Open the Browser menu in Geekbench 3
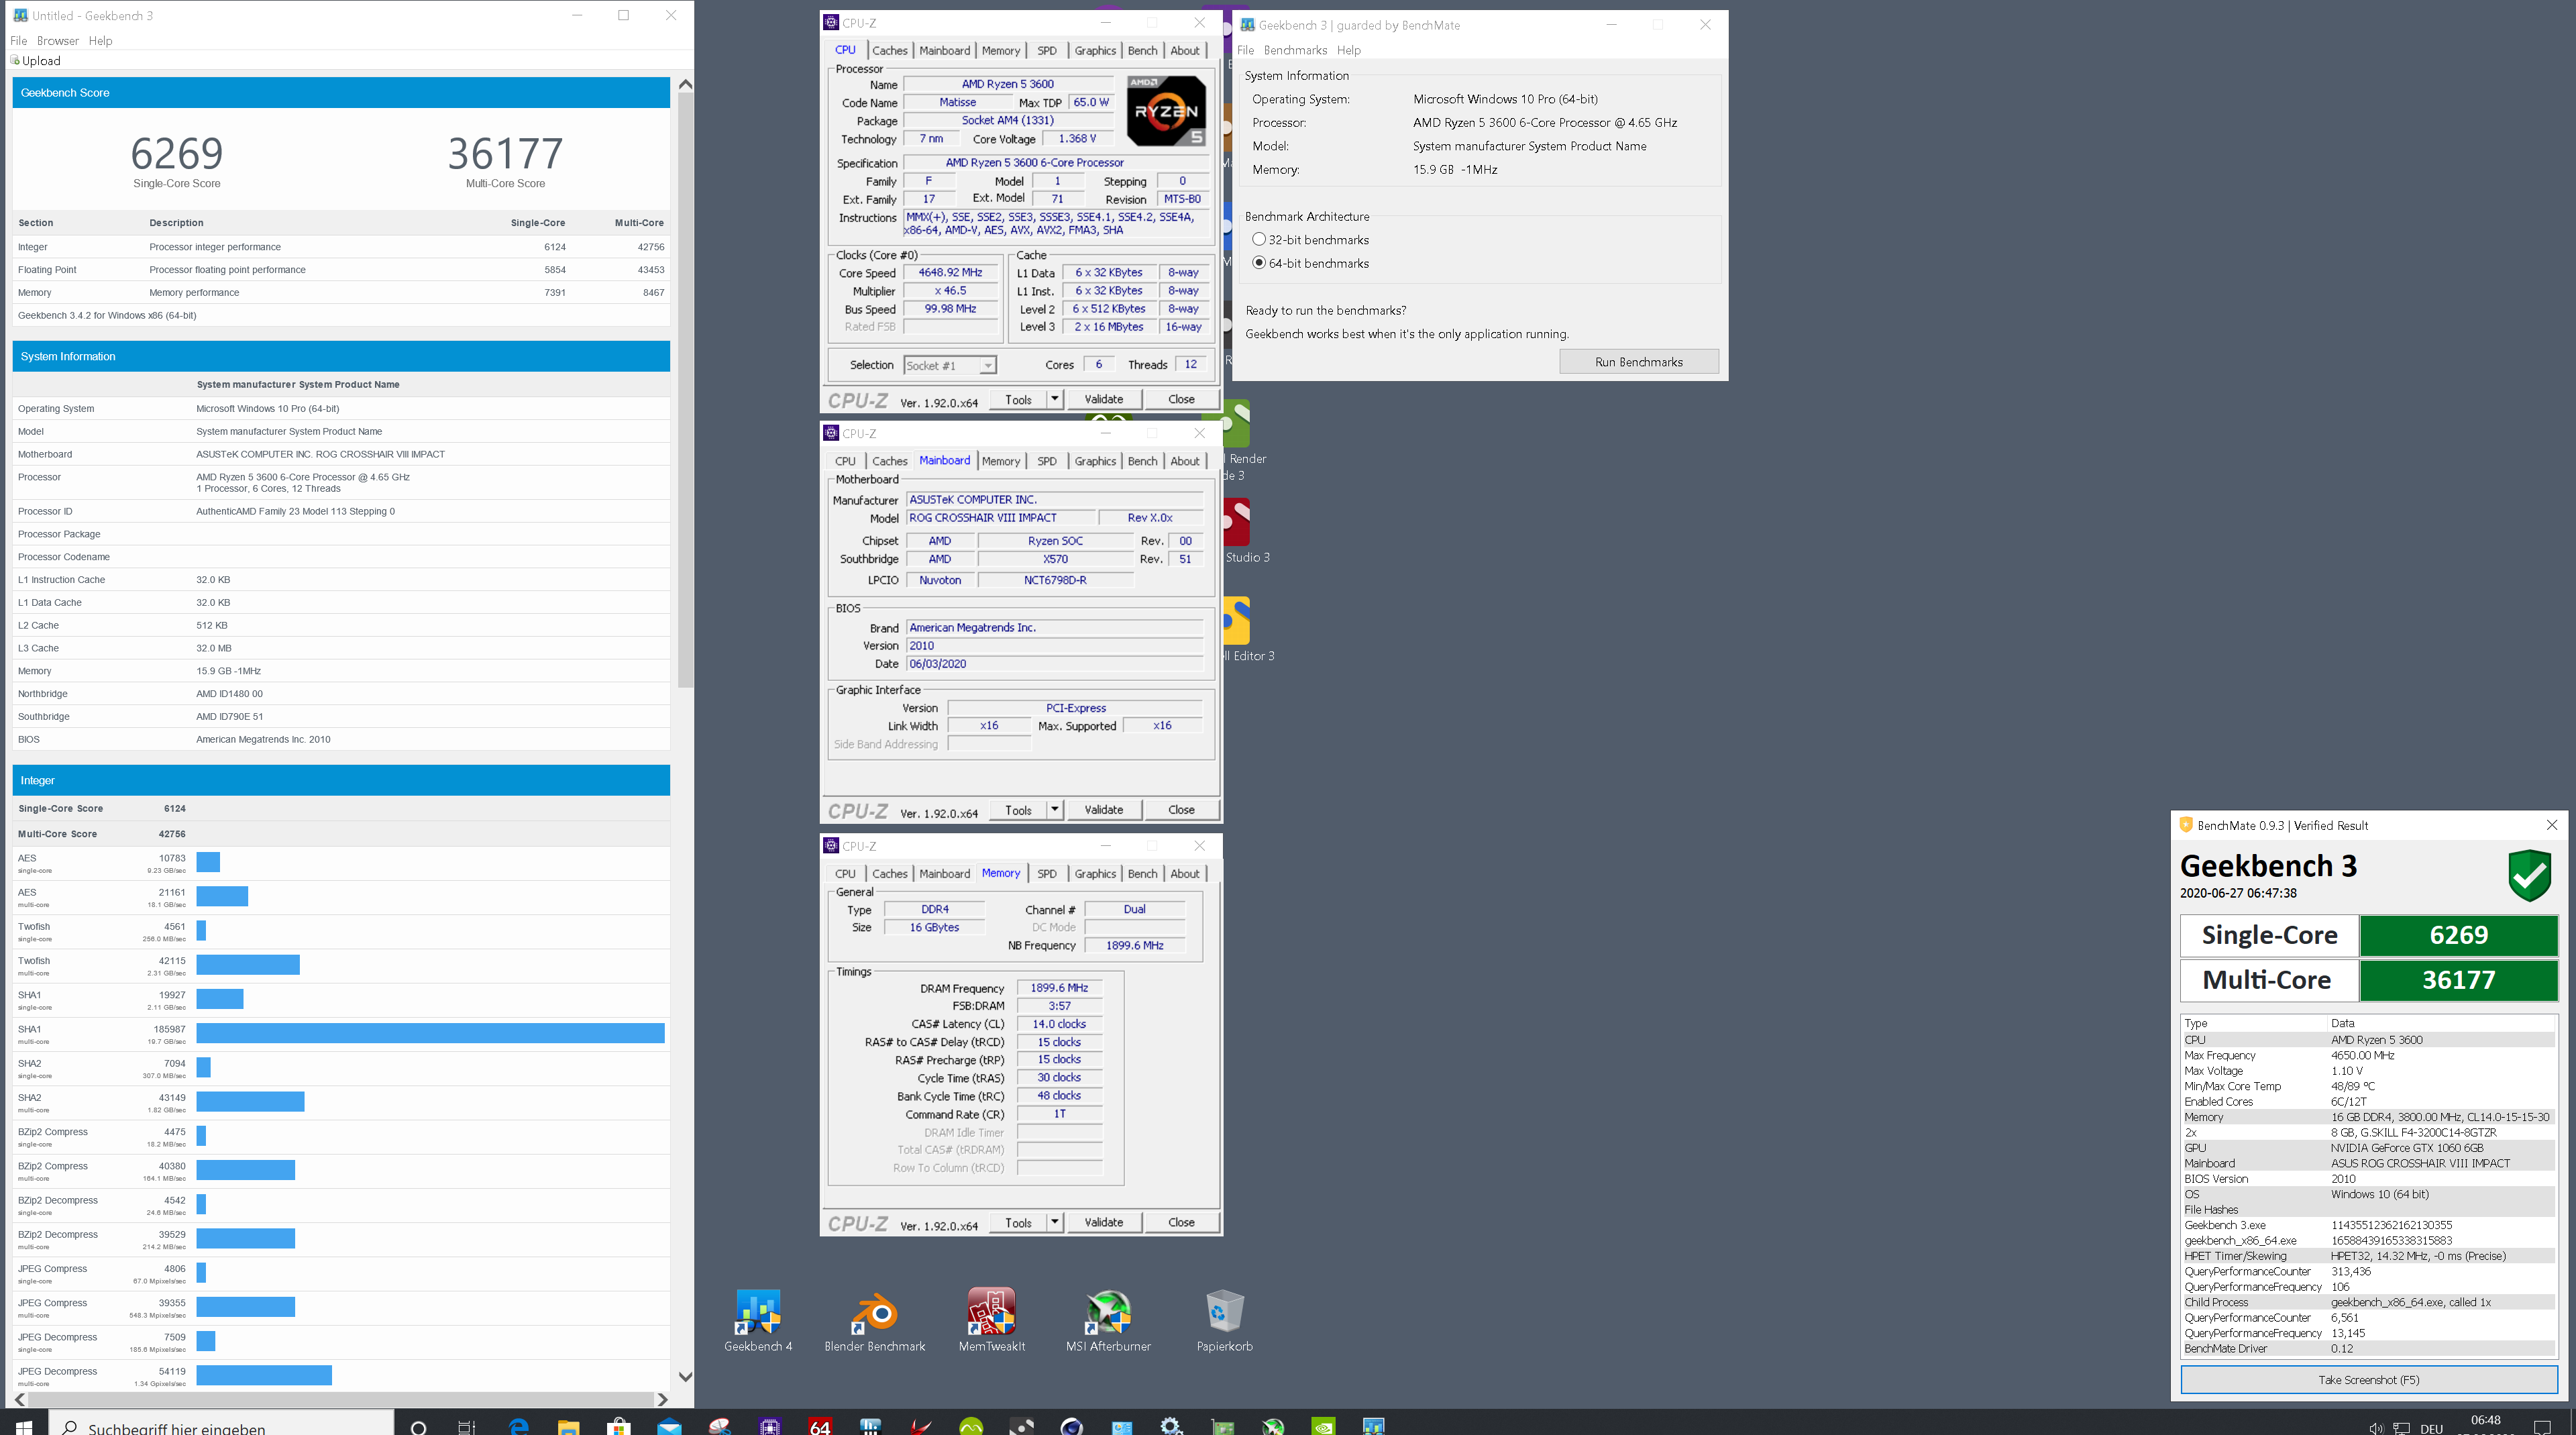 [x=58, y=40]
